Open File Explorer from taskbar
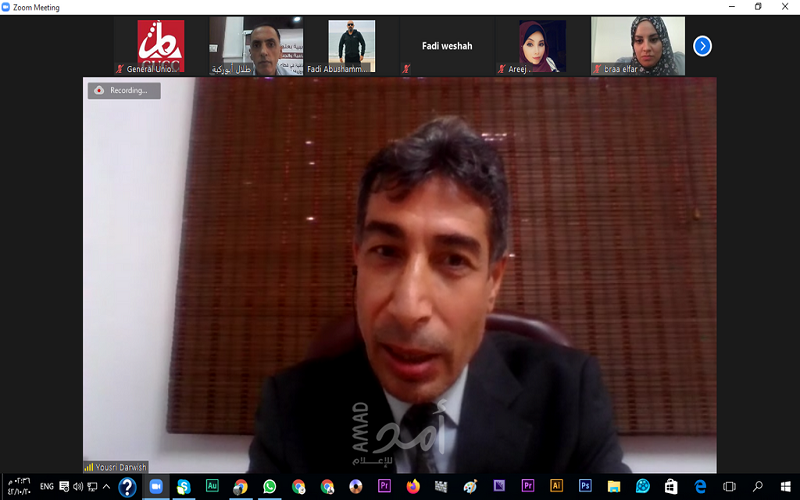The height and width of the screenshot is (500, 800). 614,487
